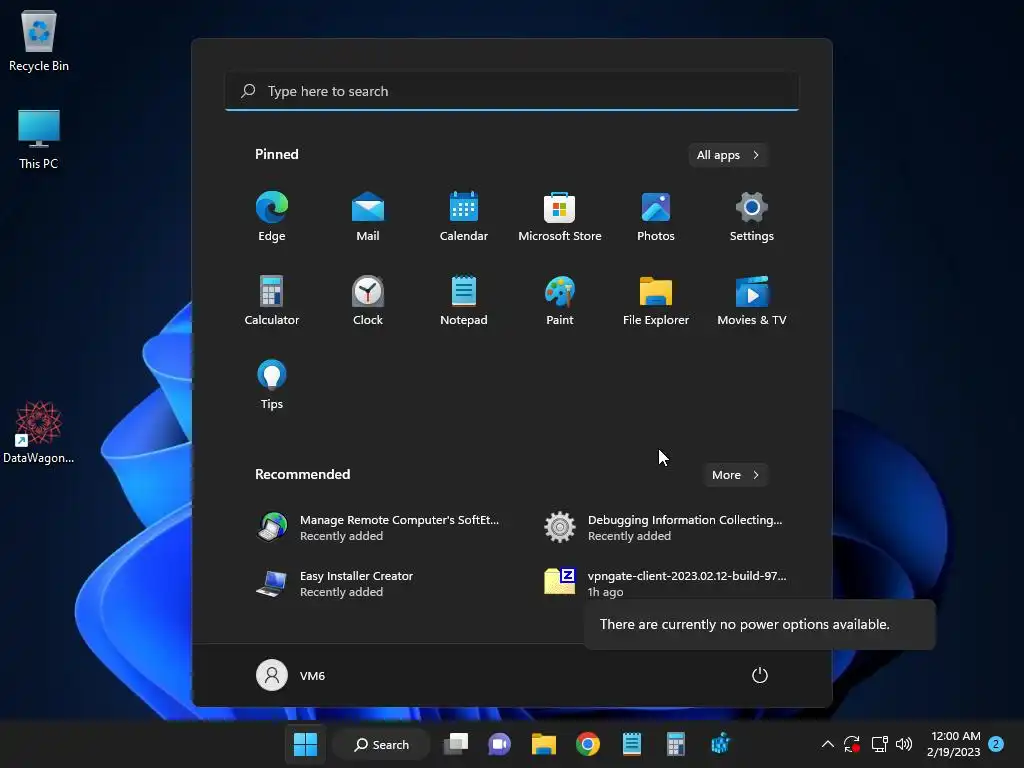Open the taskbar Search box

tap(382, 744)
